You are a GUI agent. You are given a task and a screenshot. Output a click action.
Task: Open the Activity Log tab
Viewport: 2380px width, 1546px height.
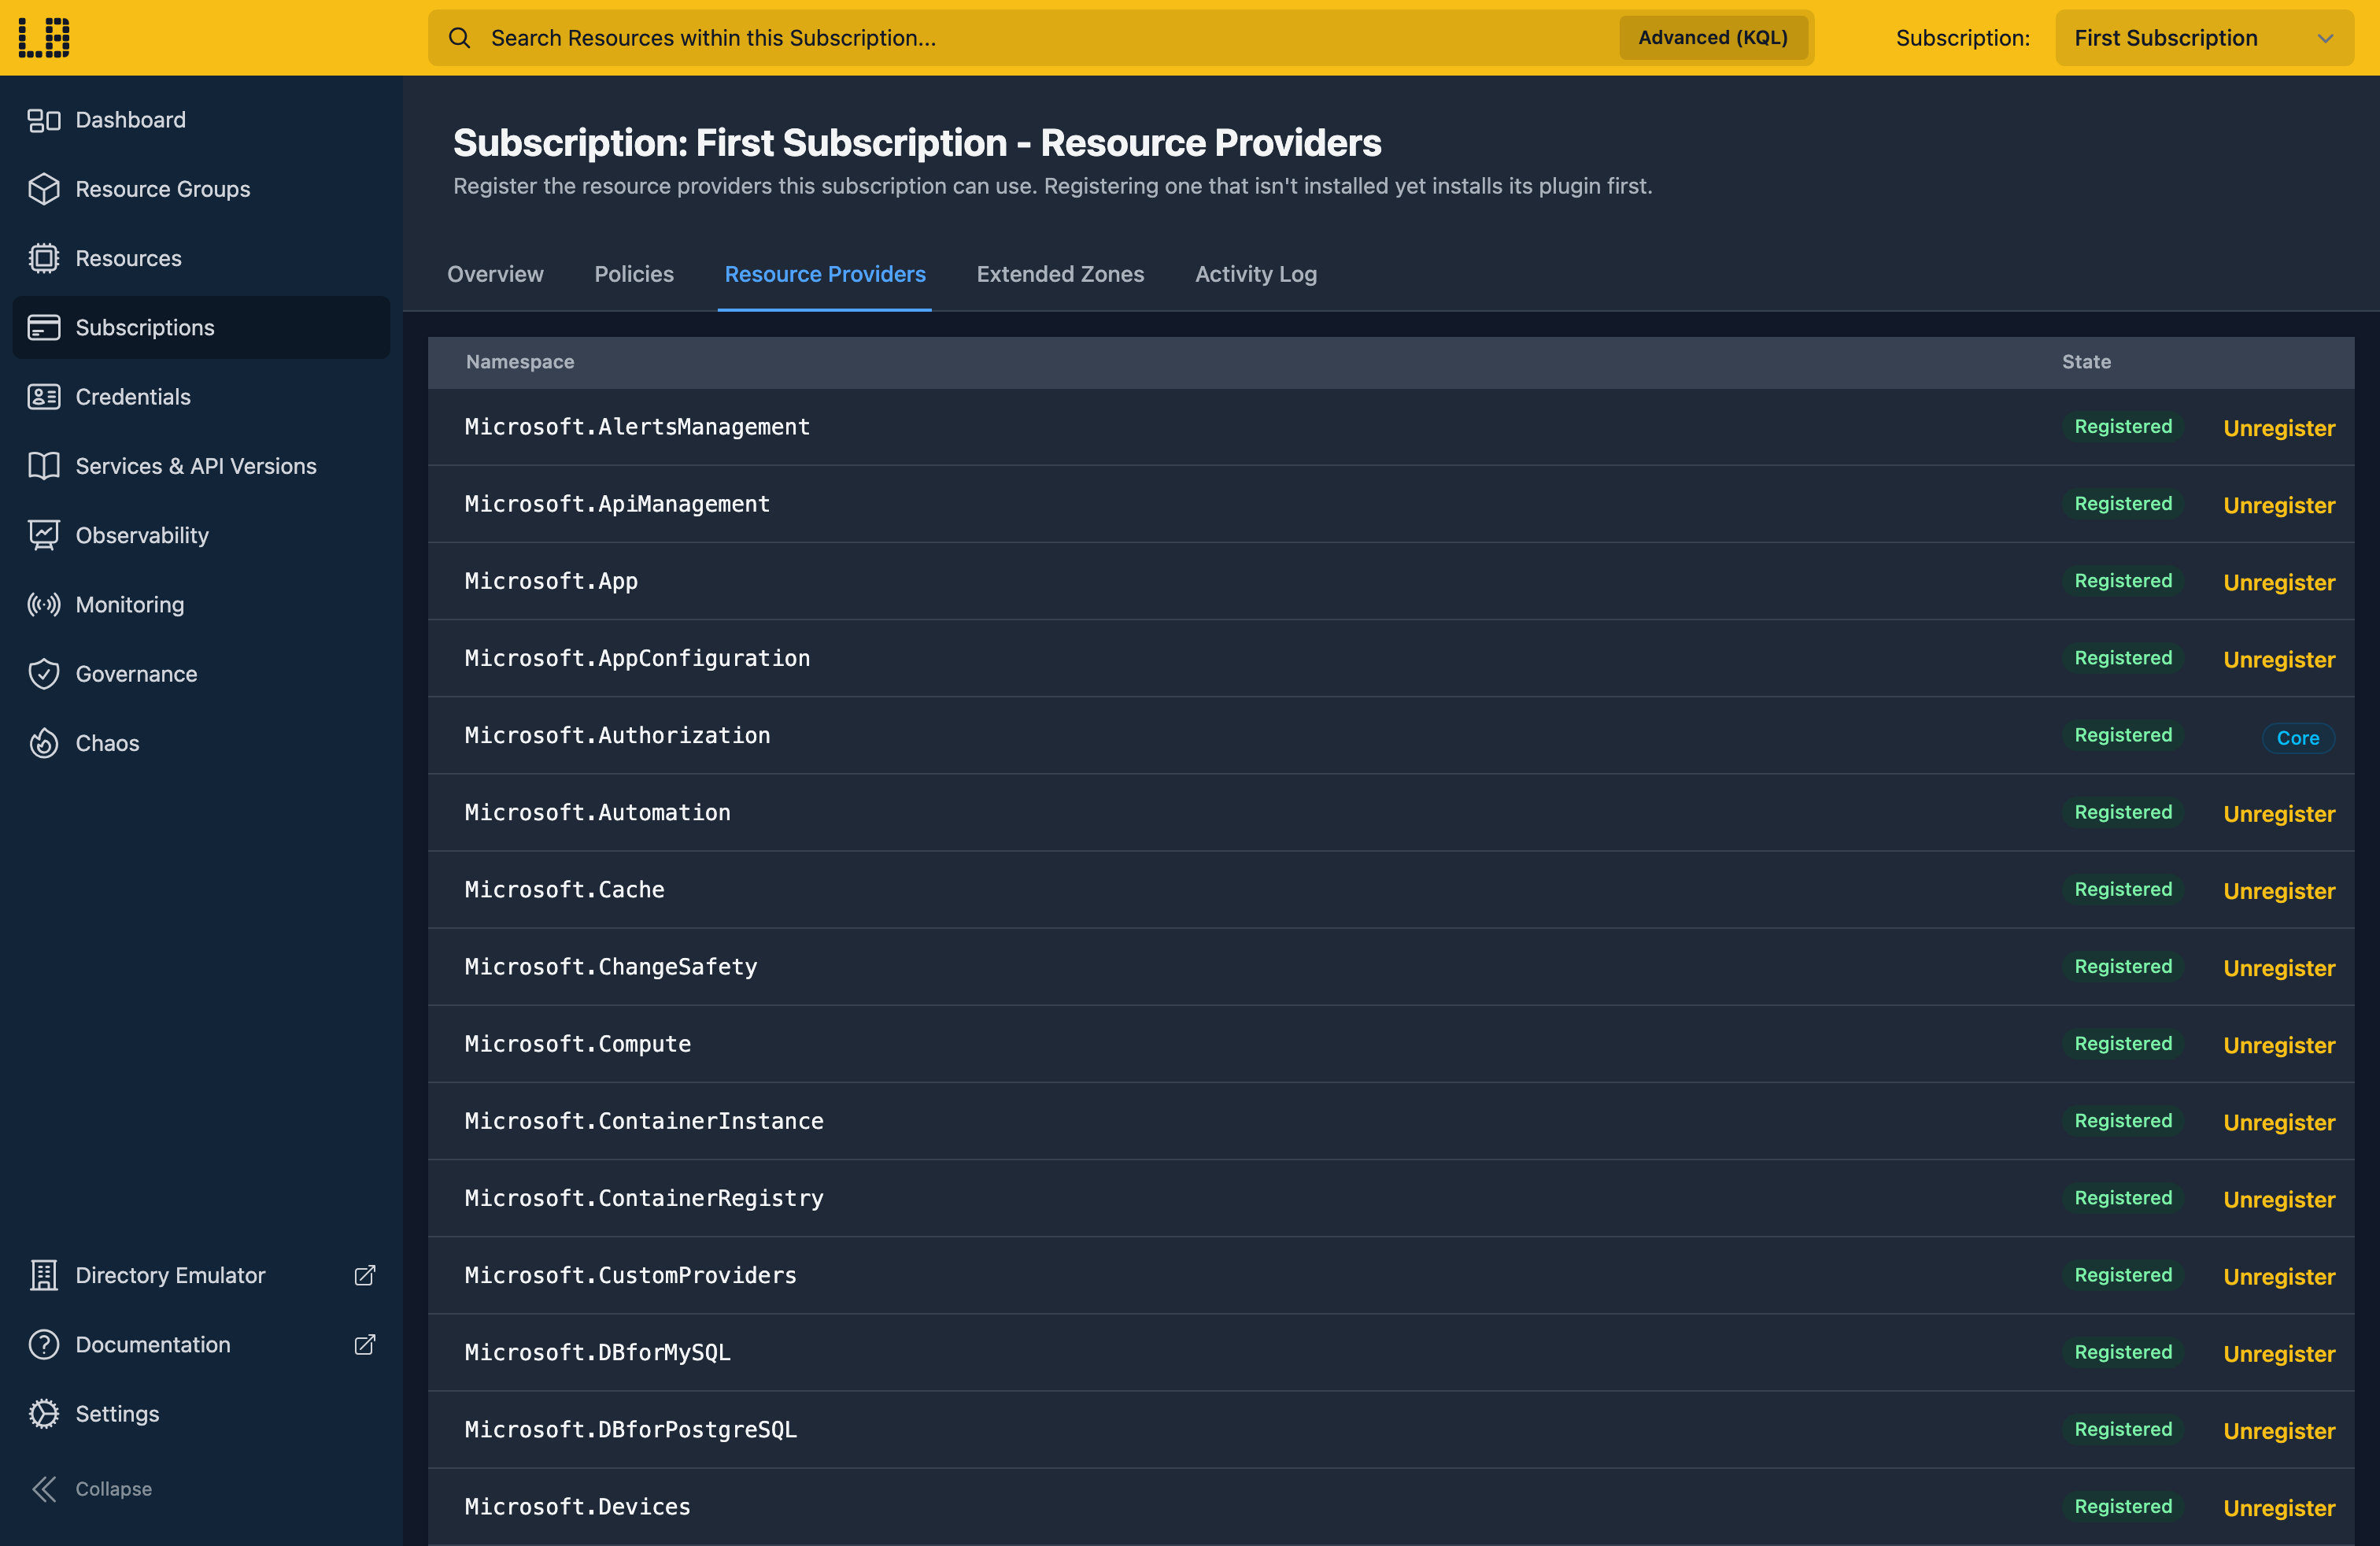(x=1256, y=274)
